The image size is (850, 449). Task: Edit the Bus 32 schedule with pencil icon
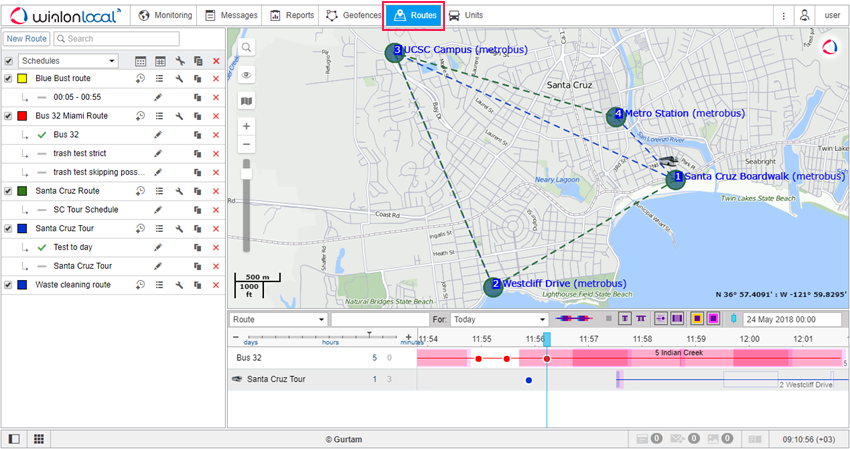(157, 134)
